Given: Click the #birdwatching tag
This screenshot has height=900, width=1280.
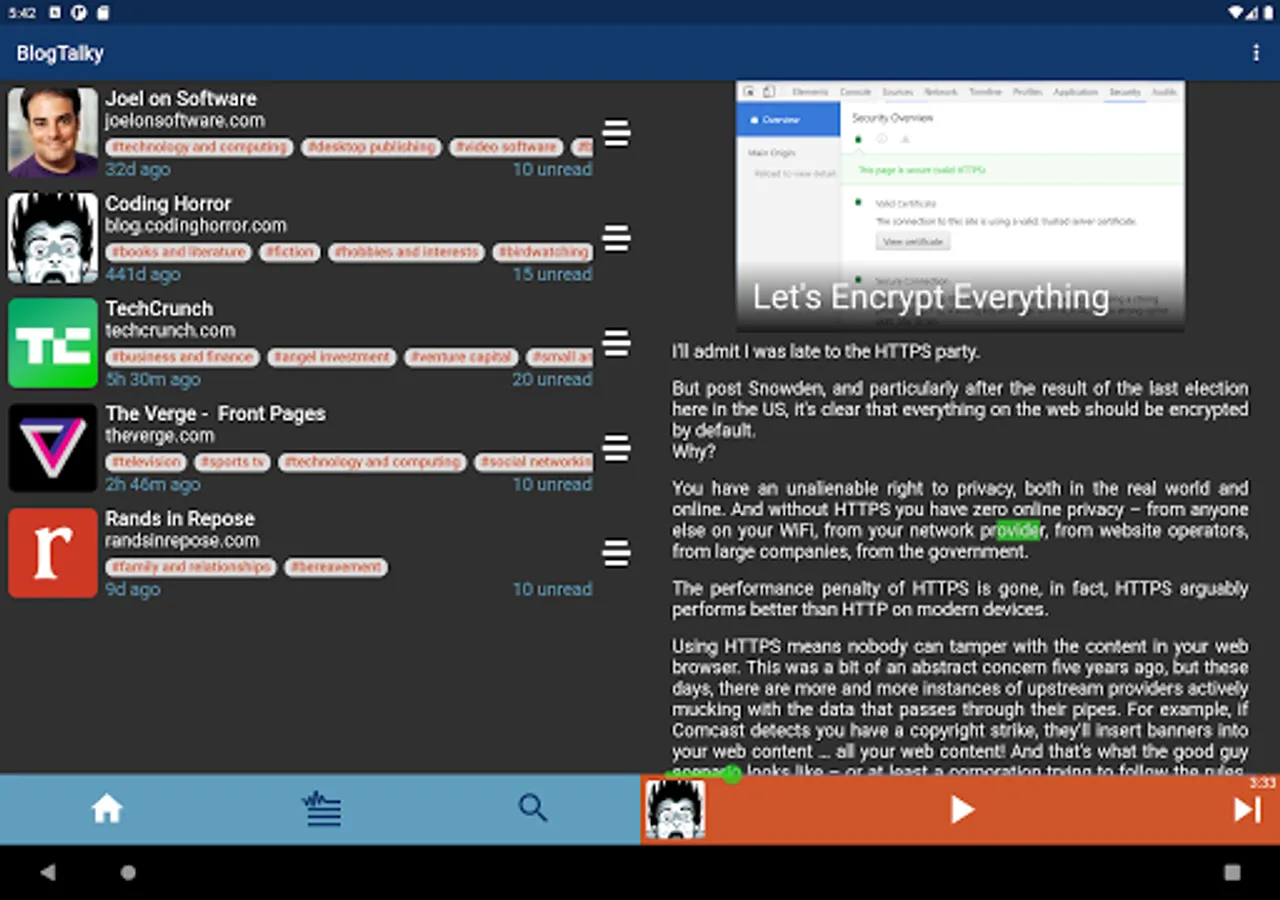Looking at the screenshot, I should (543, 252).
